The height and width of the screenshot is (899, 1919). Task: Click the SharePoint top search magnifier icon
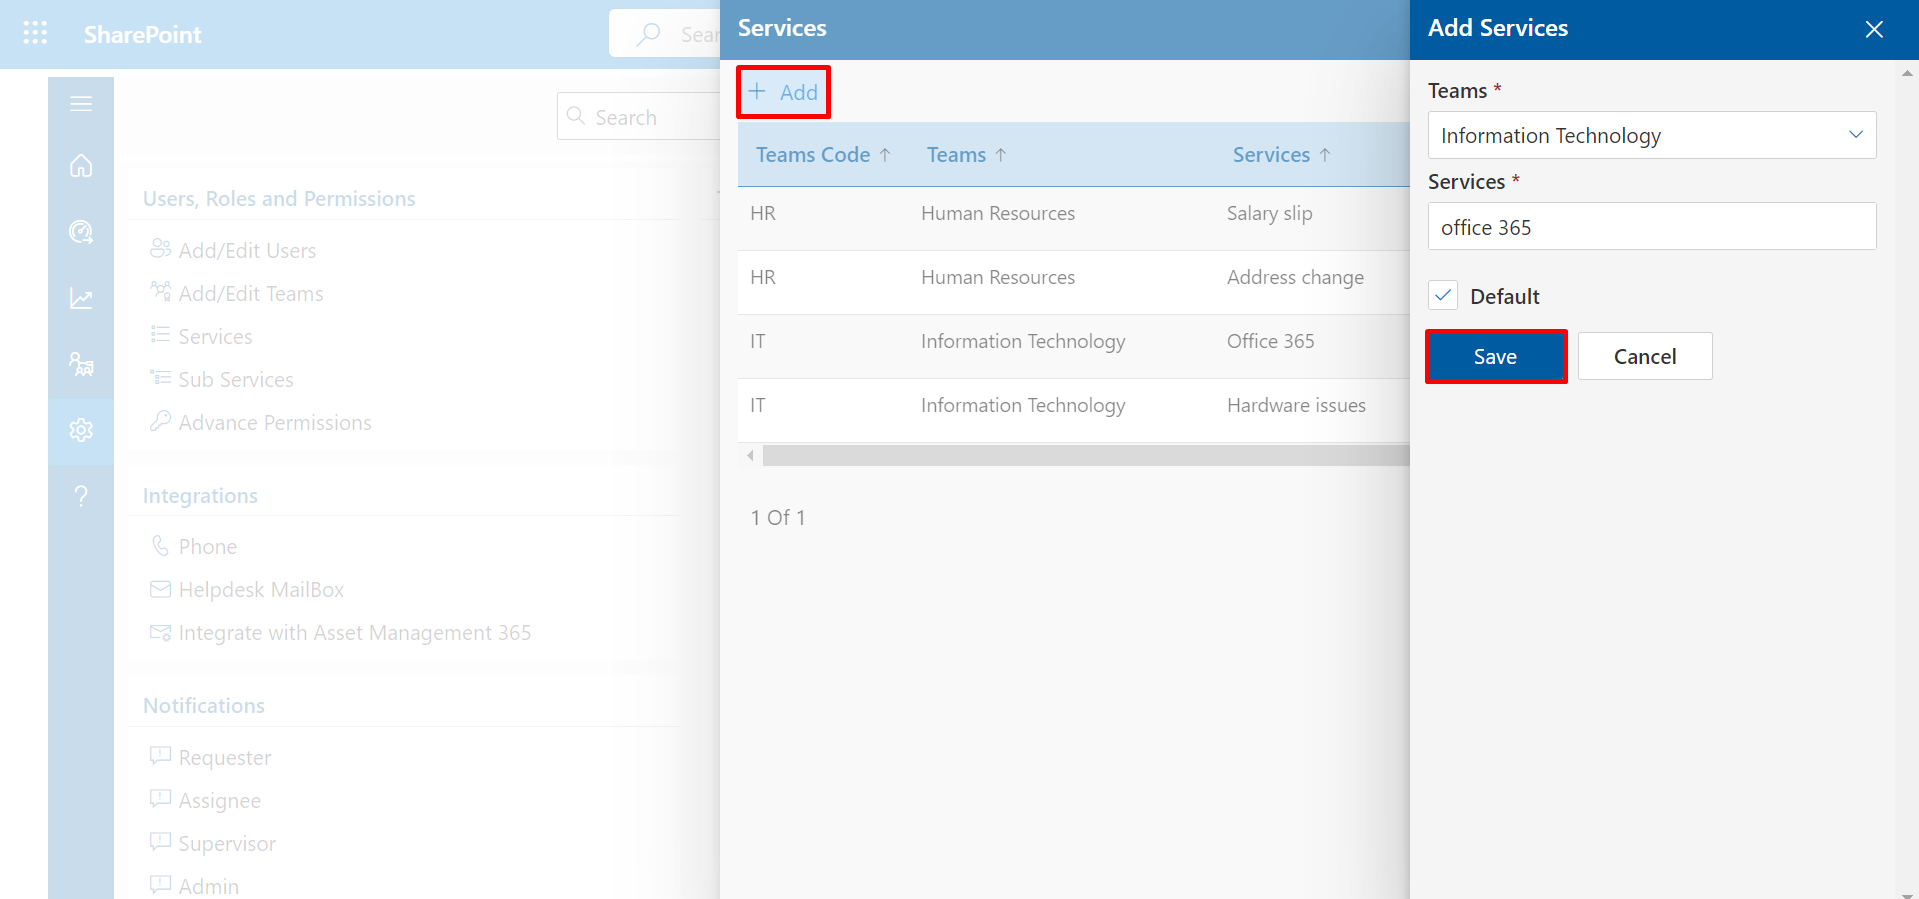click(x=649, y=34)
